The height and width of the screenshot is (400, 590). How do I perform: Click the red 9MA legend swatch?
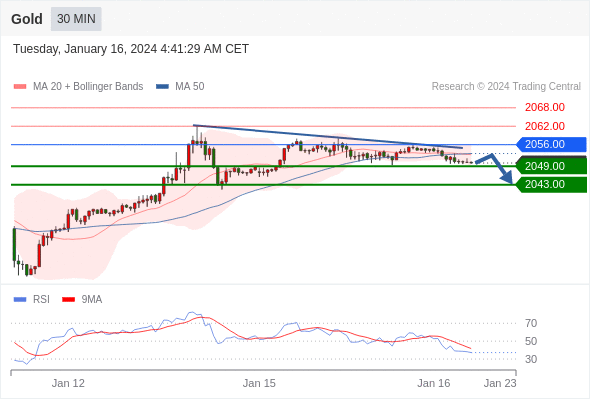(x=68, y=300)
